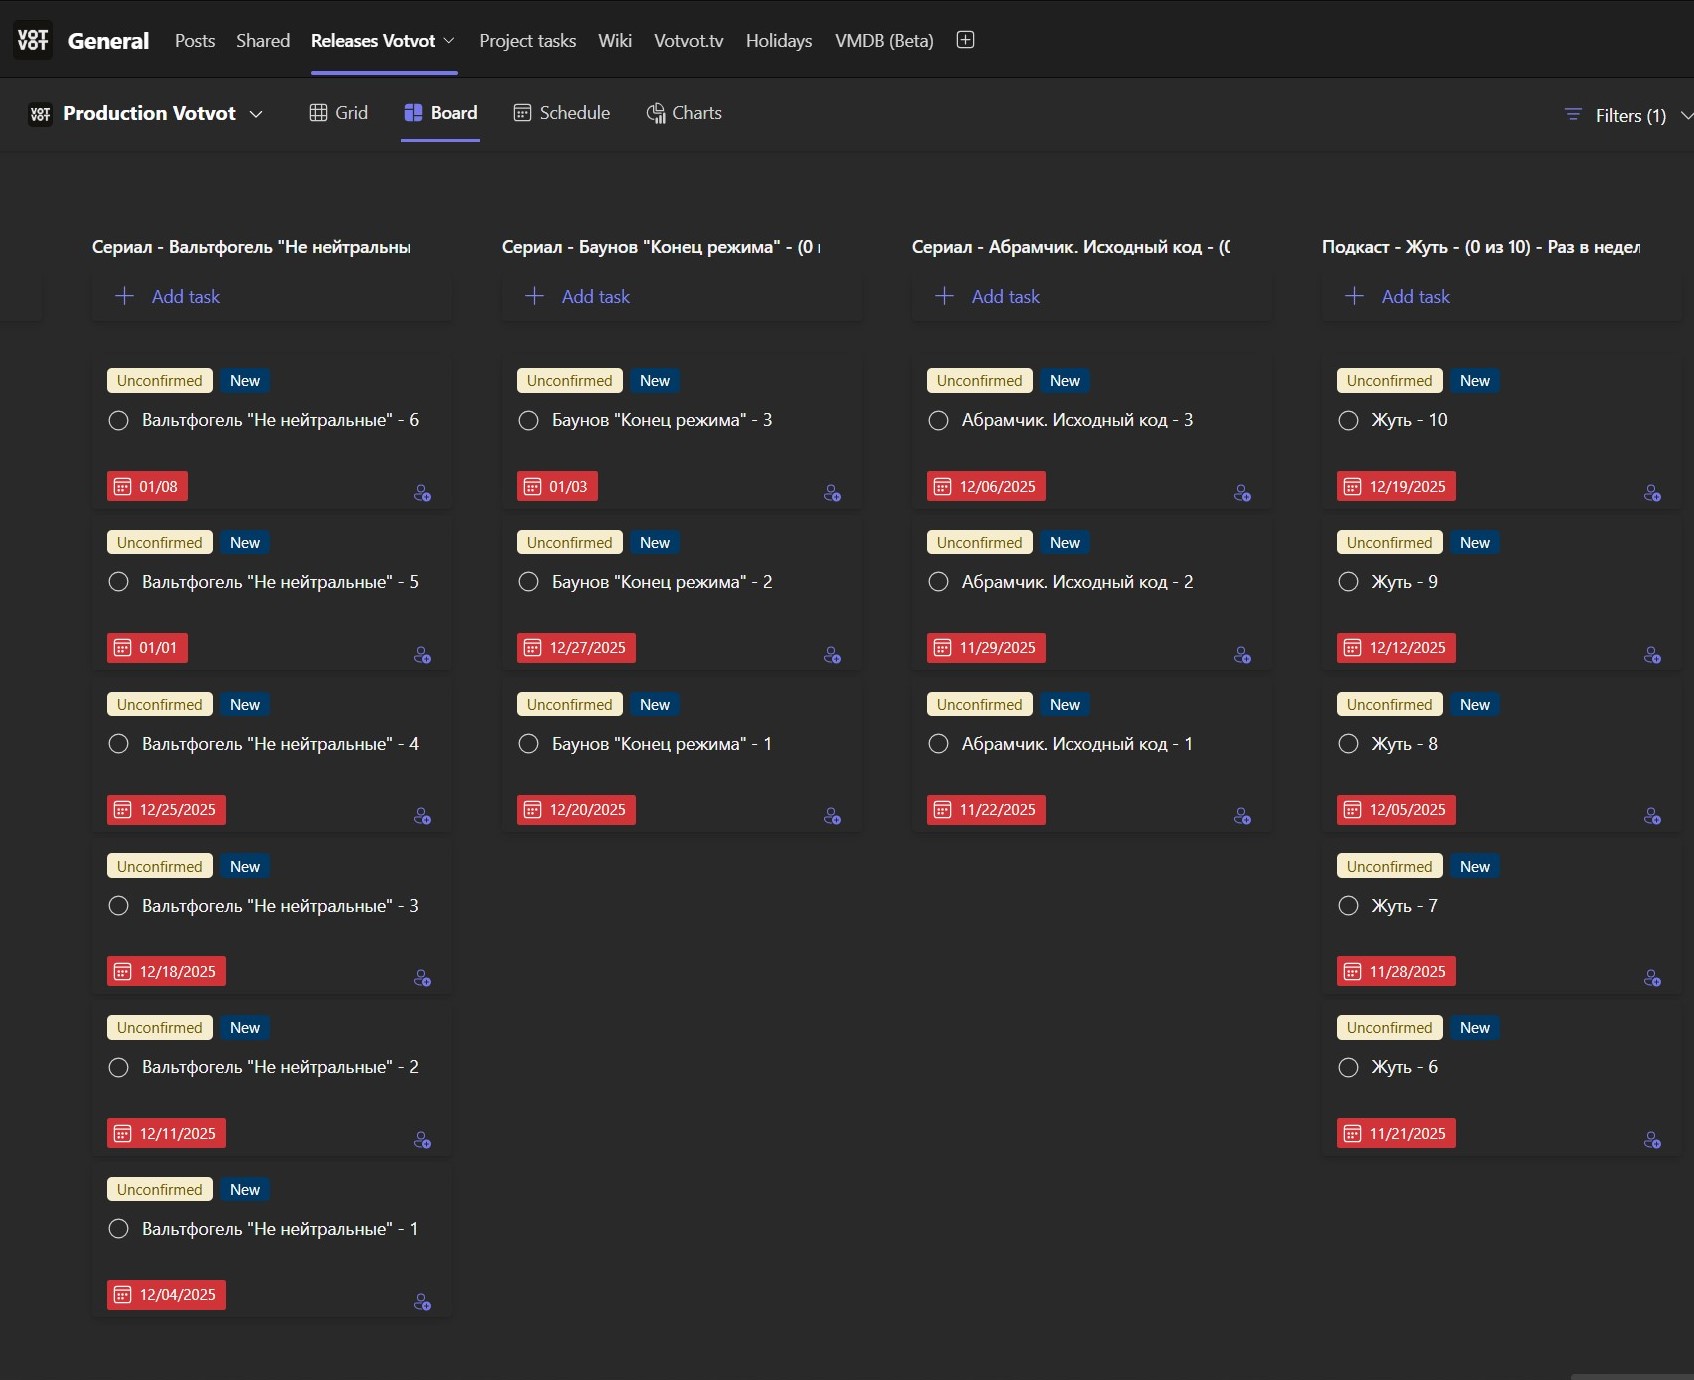The width and height of the screenshot is (1694, 1380).
Task: Switch to the Schedule view
Action: [562, 113]
